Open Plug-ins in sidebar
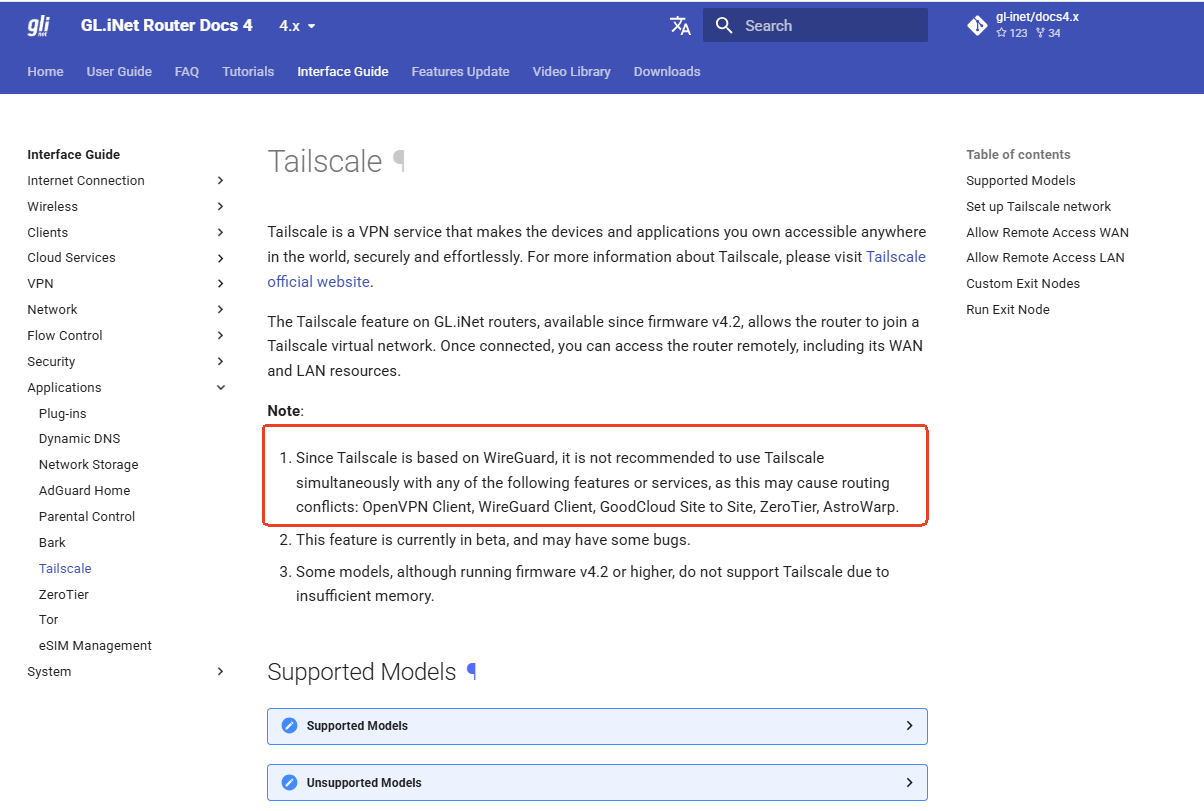 [x=63, y=414]
